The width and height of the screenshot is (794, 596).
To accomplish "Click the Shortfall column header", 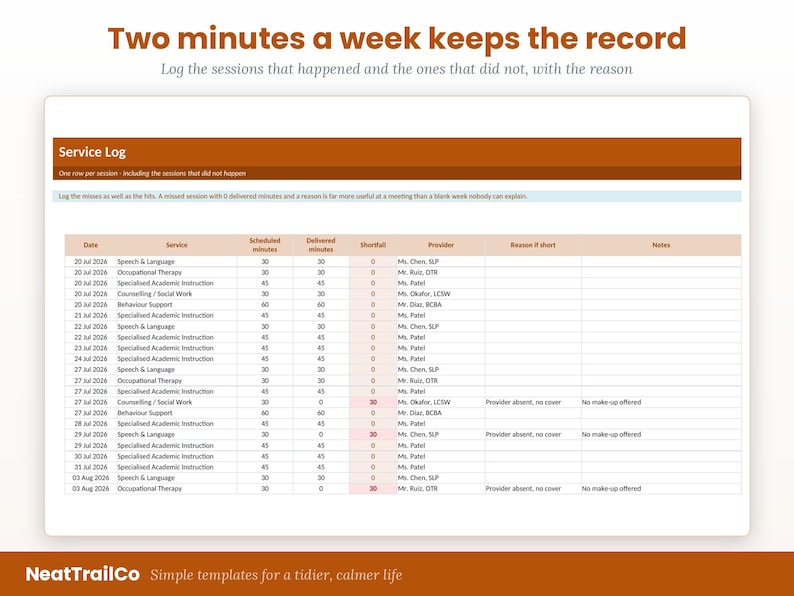I will [373, 245].
